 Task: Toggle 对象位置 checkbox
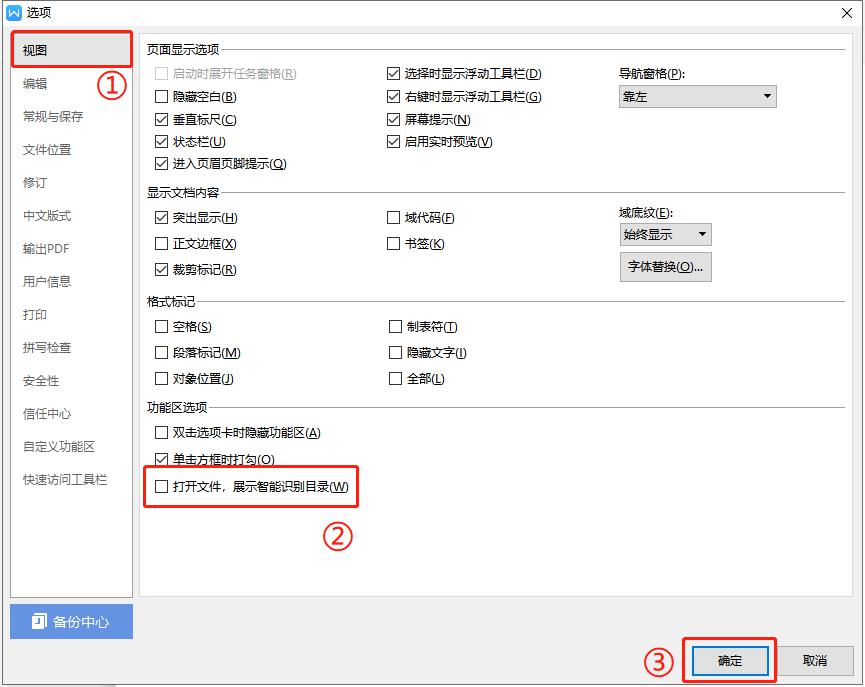click(161, 379)
